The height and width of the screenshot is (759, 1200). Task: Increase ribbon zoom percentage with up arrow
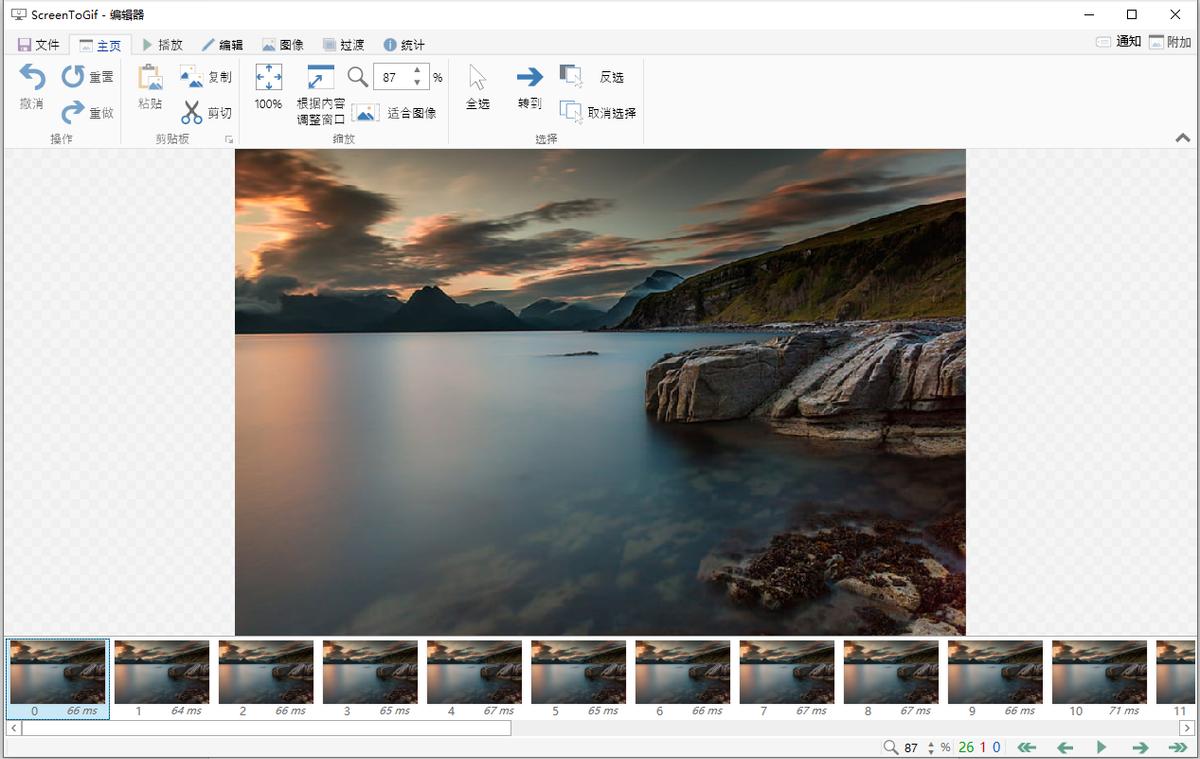[417, 71]
